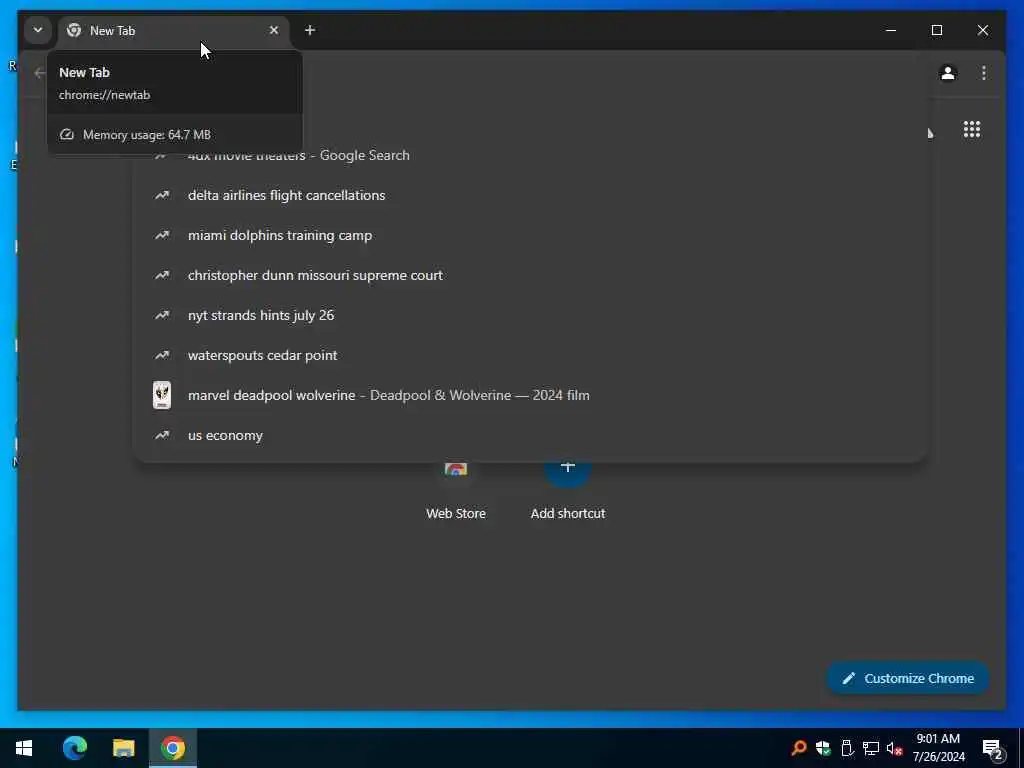Click trending icon beside us economy
The width and height of the screenshot is (1024, 768).
[161, 435]
